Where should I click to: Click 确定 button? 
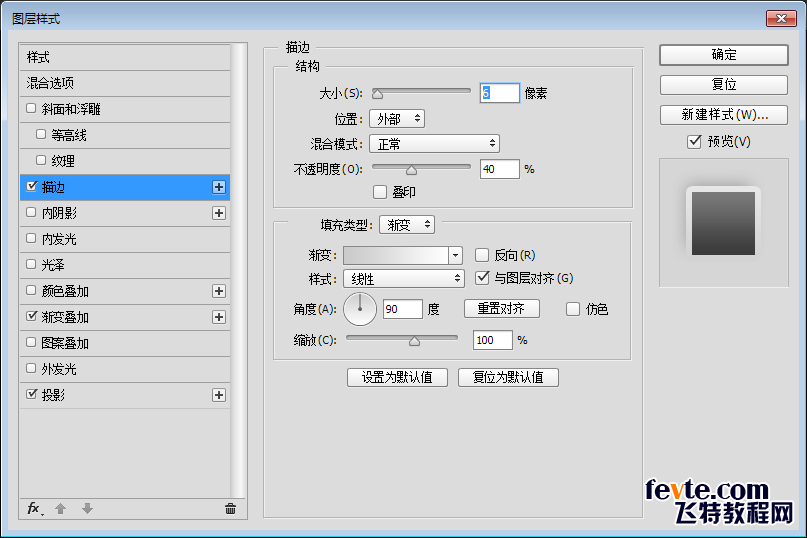724,55
